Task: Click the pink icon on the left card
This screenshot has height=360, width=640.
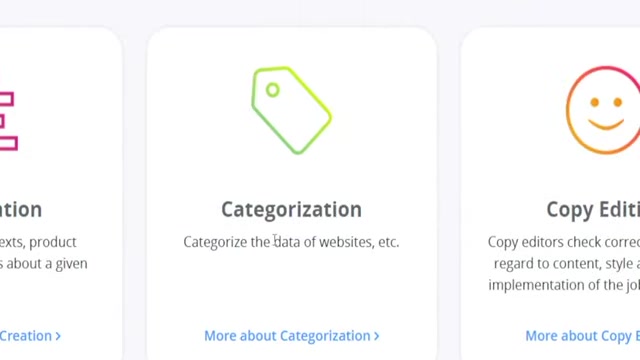Action: tap(8, 121)
